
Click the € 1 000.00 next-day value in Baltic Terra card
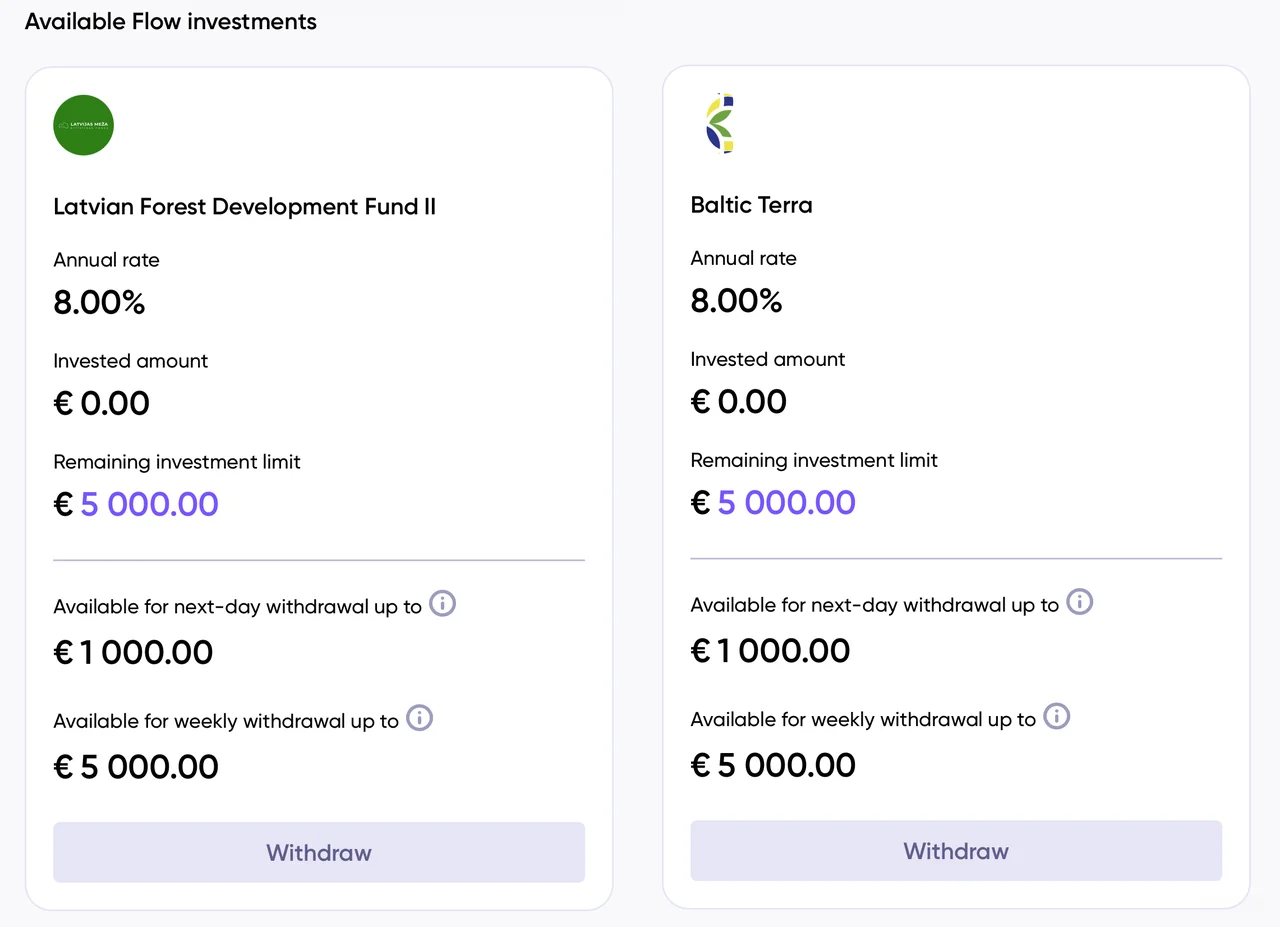pos(770,651)
